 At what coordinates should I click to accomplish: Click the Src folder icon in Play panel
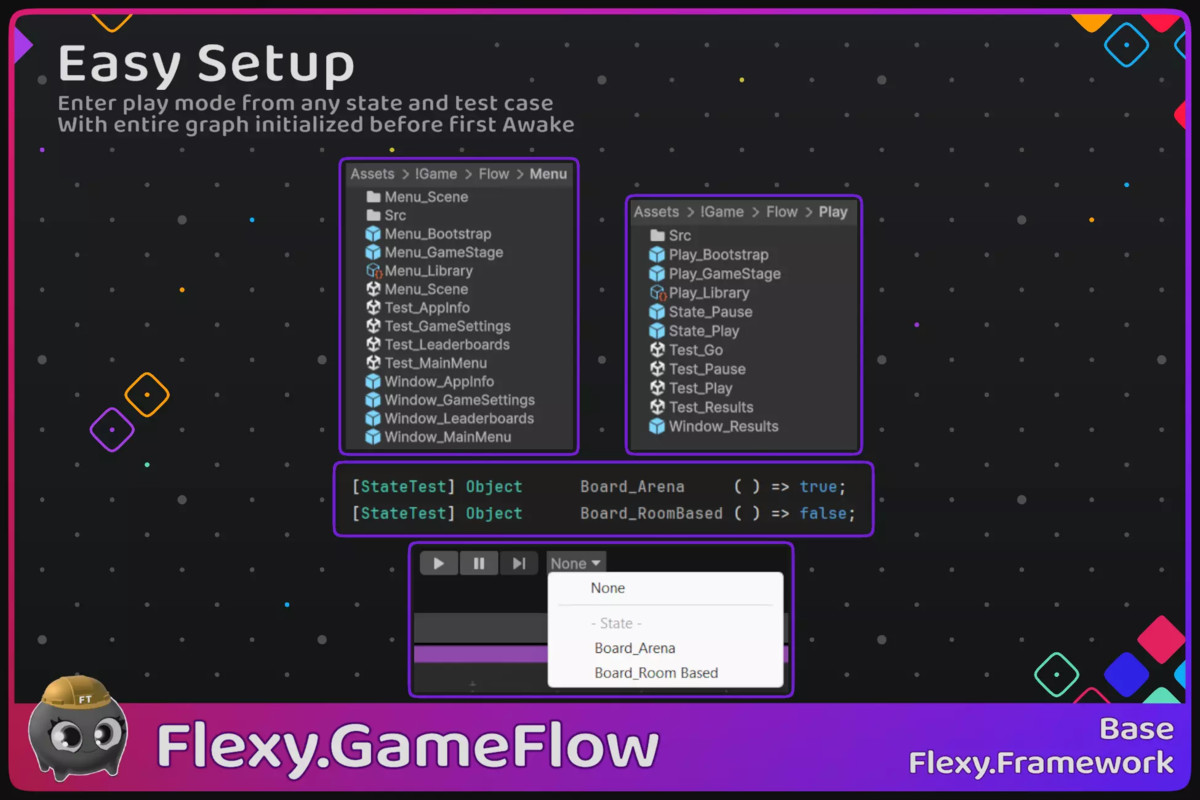tap(657, 235)
